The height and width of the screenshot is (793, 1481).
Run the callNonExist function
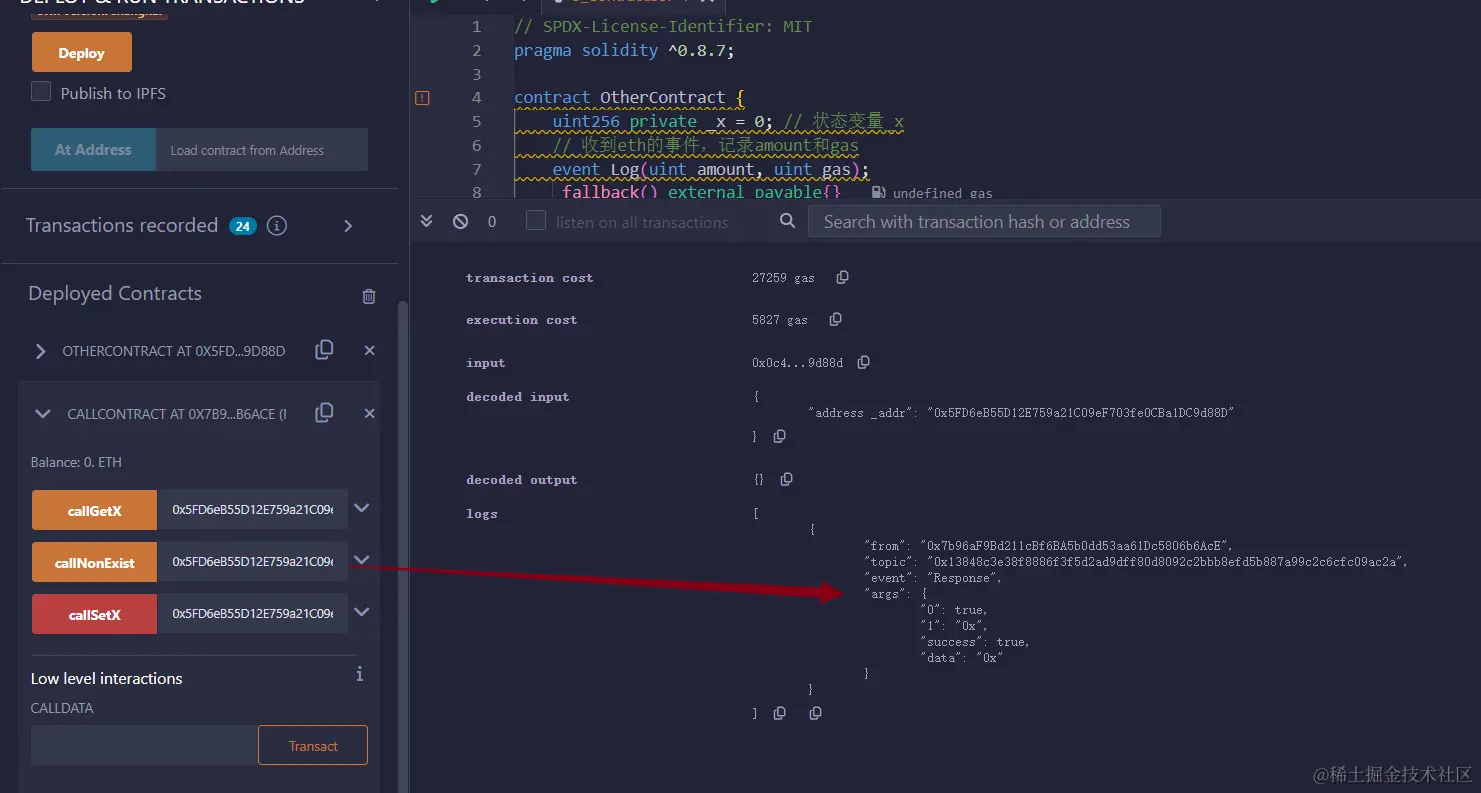94,562
